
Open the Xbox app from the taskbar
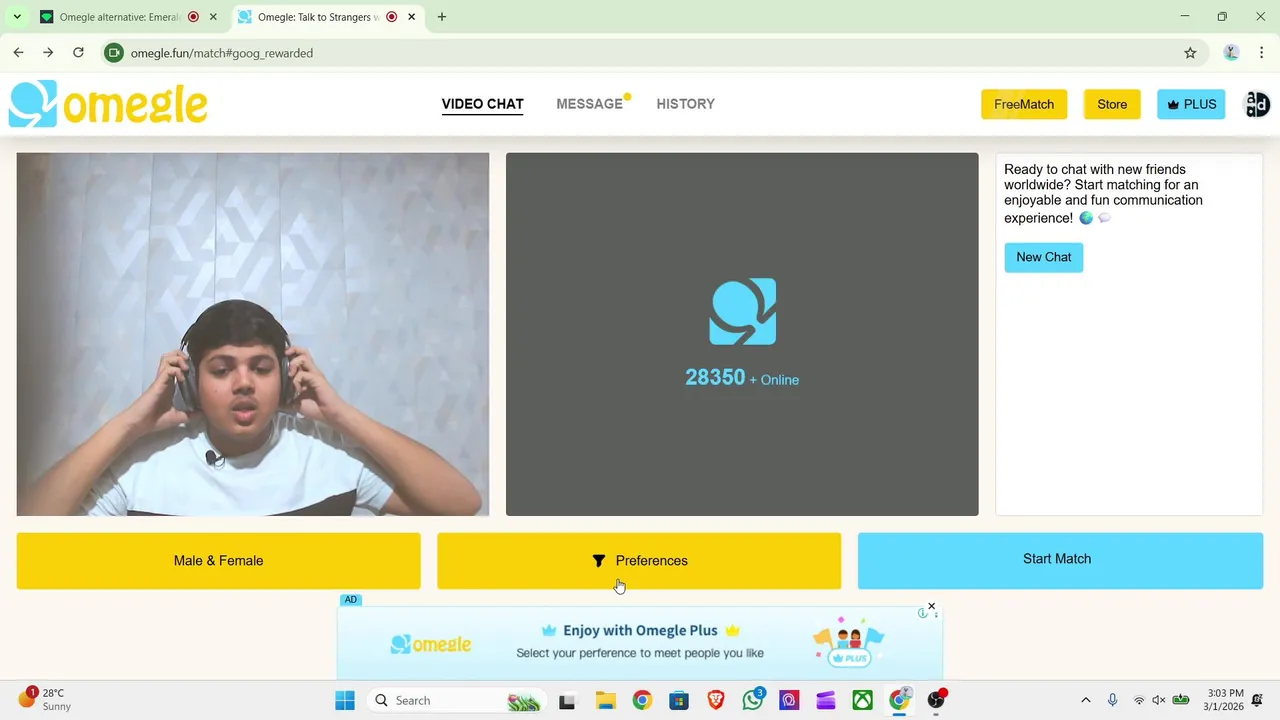click(863, 700)
